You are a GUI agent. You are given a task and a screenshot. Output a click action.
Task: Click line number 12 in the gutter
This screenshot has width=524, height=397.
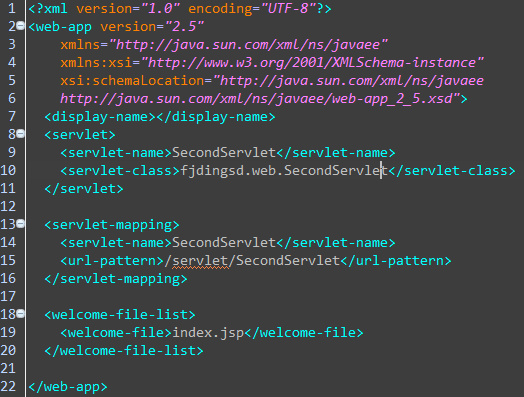click(8, 207)
